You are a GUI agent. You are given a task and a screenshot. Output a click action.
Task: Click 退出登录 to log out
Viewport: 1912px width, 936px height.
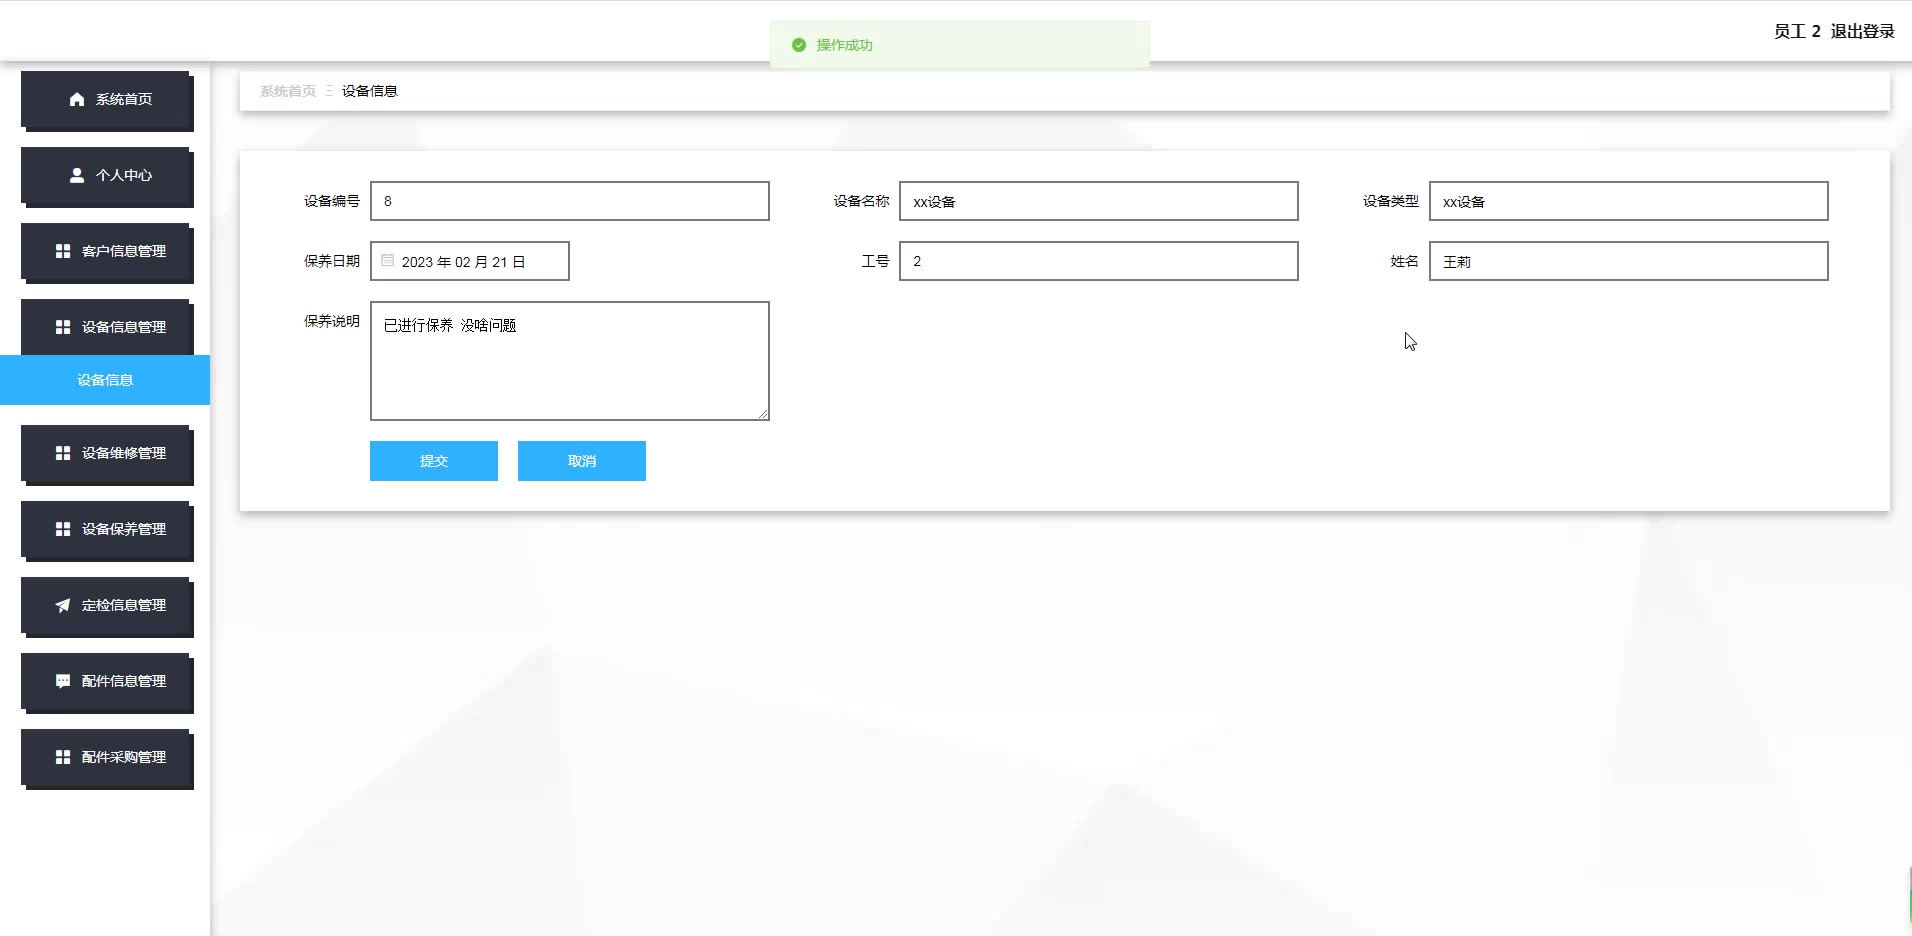coord(1862,31)
